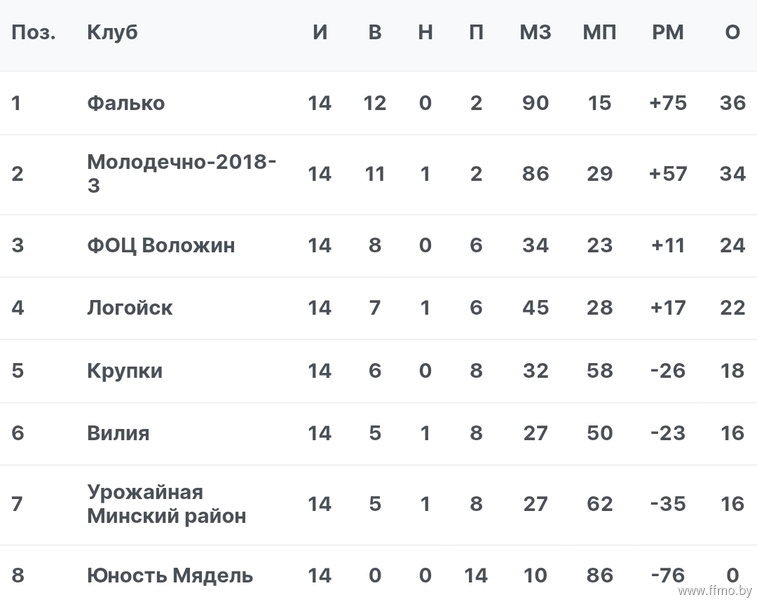757x600 pixels.
Task: Select the Вилия team name
Action: click(118, 433)
